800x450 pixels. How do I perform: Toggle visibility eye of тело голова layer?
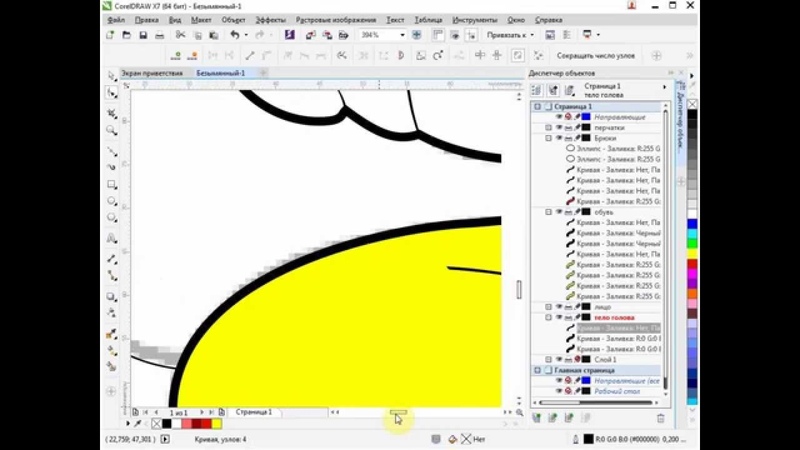click(x=559, y=317)
